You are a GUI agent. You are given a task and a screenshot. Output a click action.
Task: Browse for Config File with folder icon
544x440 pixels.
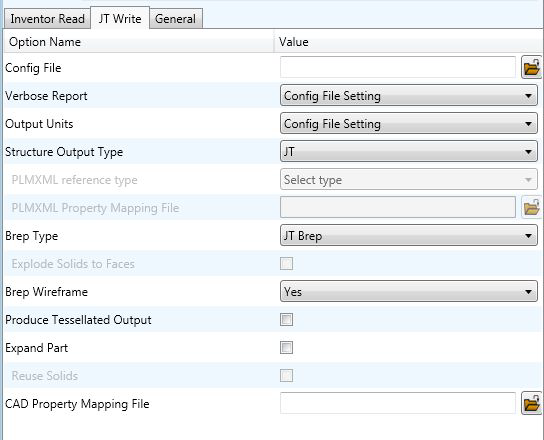[531, 67]
